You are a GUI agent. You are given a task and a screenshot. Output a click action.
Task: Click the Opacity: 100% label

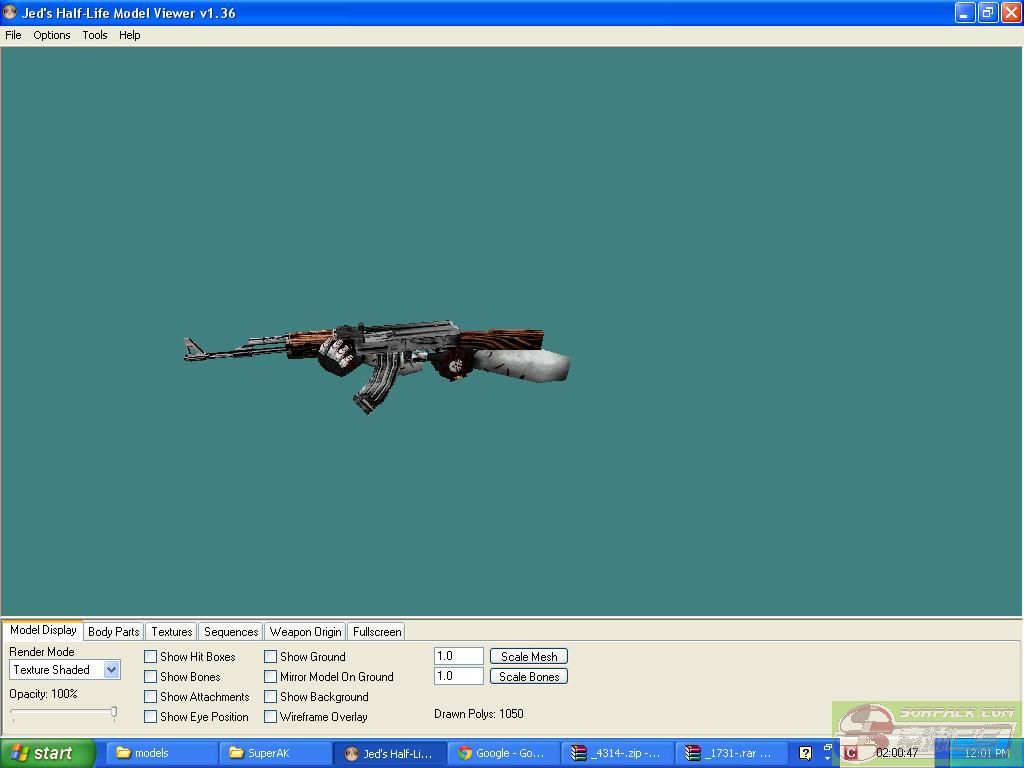click(x=43, y=694)
